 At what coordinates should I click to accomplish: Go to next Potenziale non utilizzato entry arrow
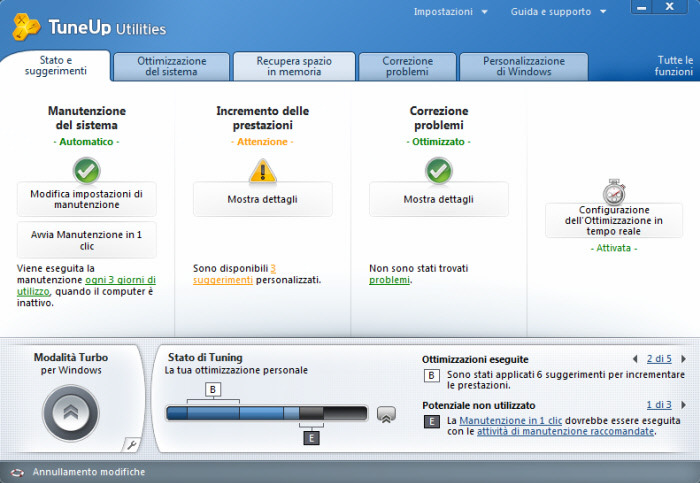click(683, 405)
